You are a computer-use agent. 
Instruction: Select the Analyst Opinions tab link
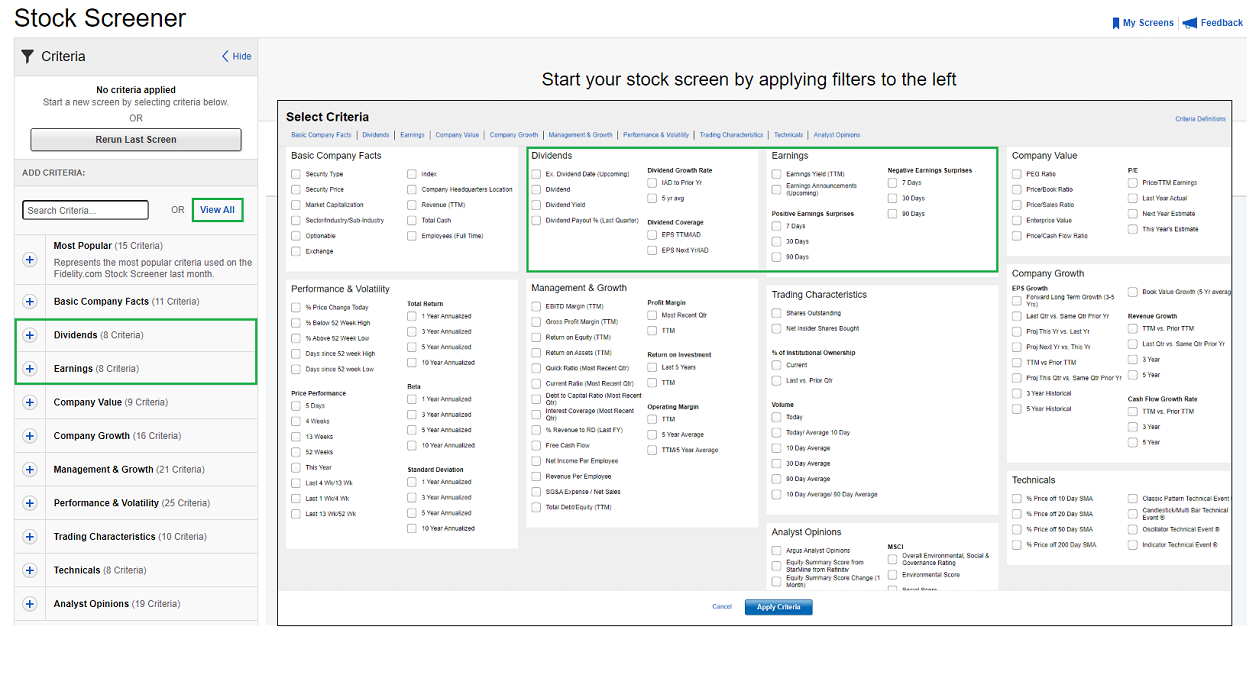pyautogui.click(x=836, y=135)
